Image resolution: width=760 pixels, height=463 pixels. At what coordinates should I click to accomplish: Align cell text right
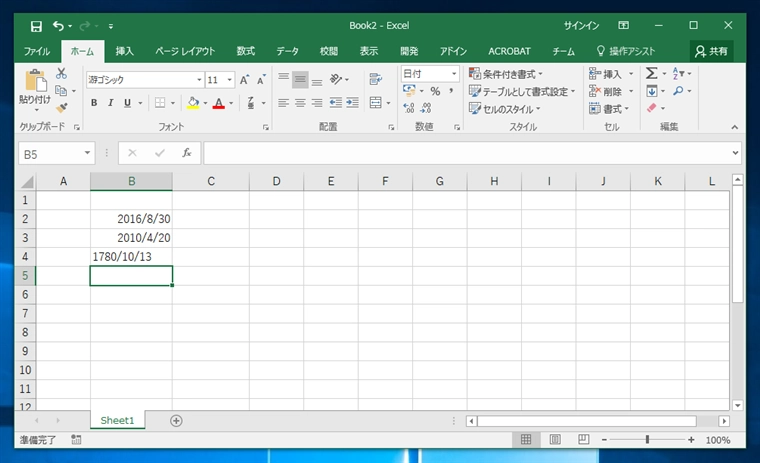tap(317, 103)
